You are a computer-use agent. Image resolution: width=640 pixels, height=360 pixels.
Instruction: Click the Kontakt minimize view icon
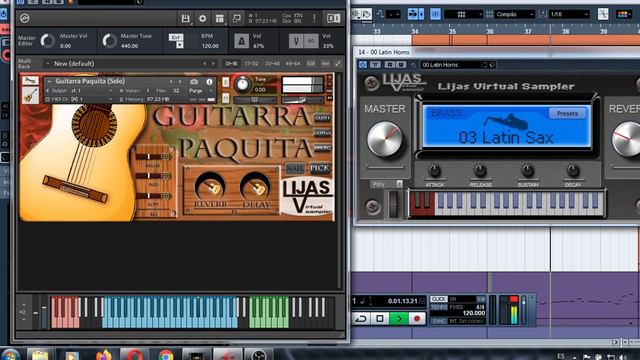[x=237, y=18]
